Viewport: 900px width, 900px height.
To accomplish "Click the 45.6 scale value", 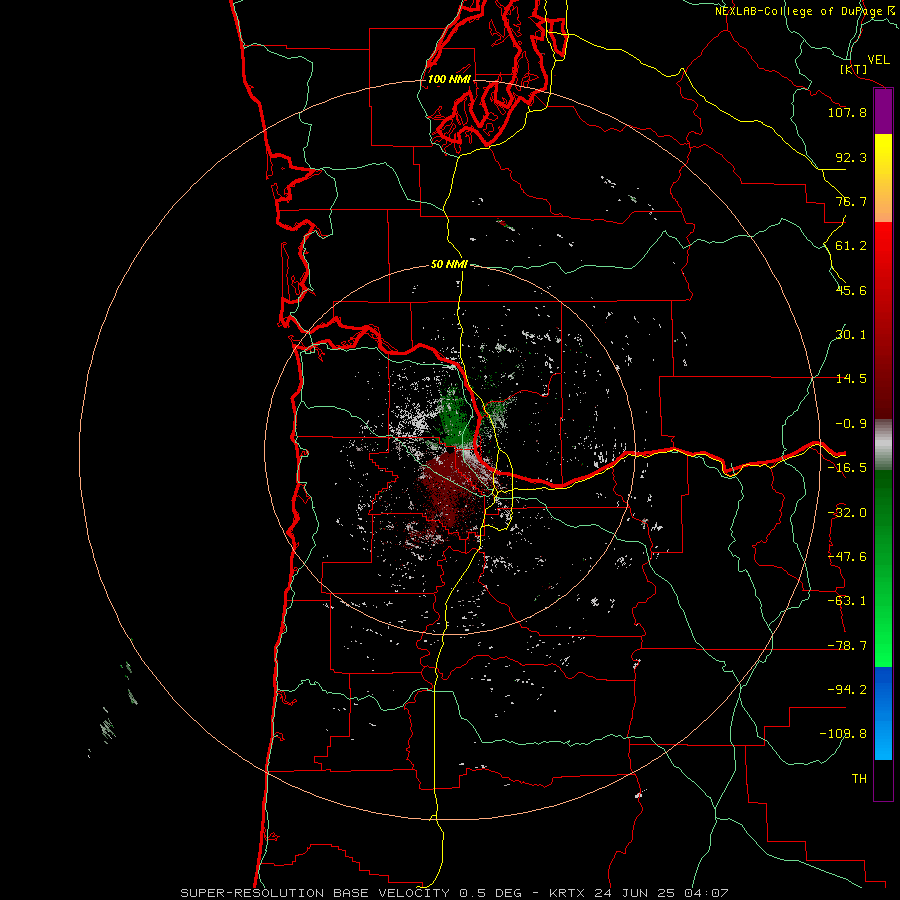I will [851, 290].
